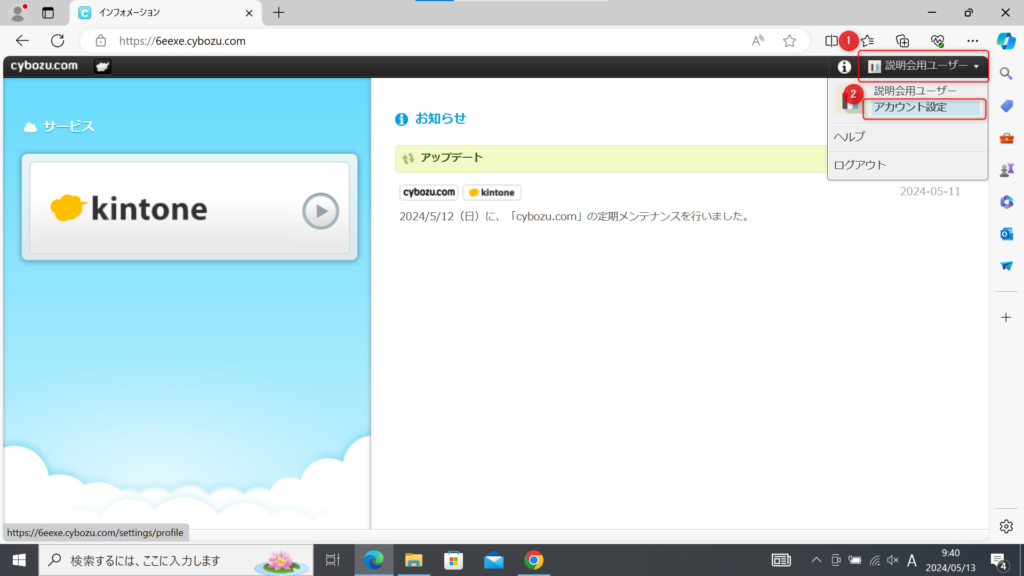Image resolution: width=1024 pixels, height=576 pixels.
Task: Open the Copilot icon in Edge
Action: pos(1006,41)
